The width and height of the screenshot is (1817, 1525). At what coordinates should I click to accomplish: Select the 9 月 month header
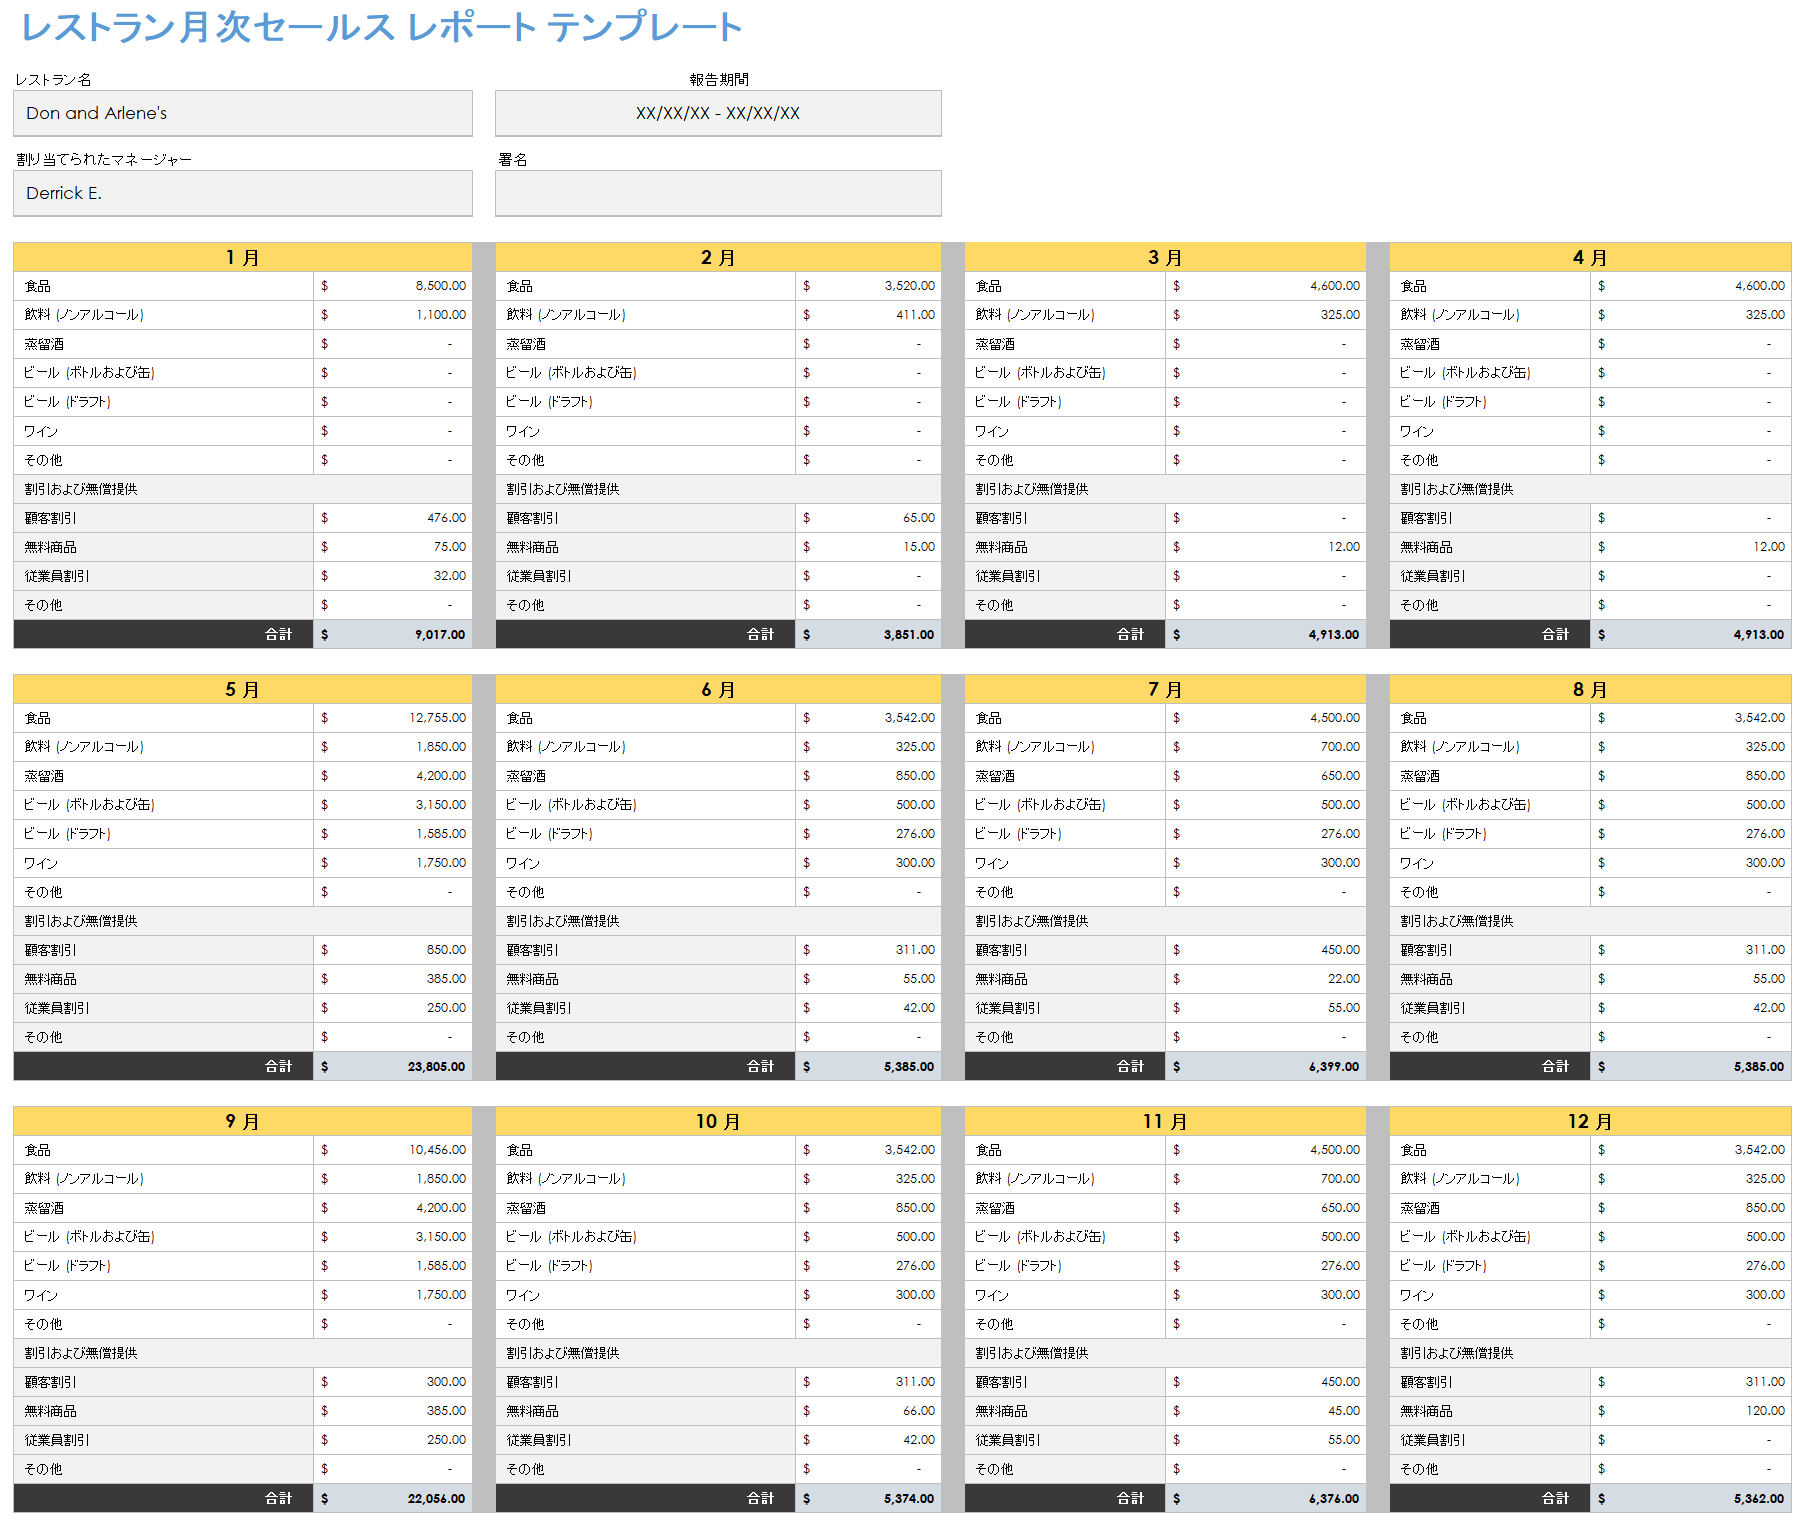pos(243,1121)
